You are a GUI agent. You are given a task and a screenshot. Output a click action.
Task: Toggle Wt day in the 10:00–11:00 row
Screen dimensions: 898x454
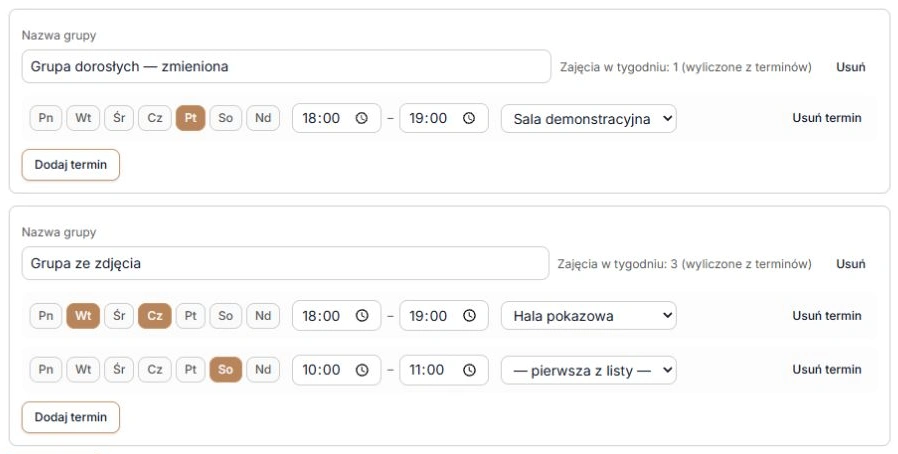tap(83, 369)
